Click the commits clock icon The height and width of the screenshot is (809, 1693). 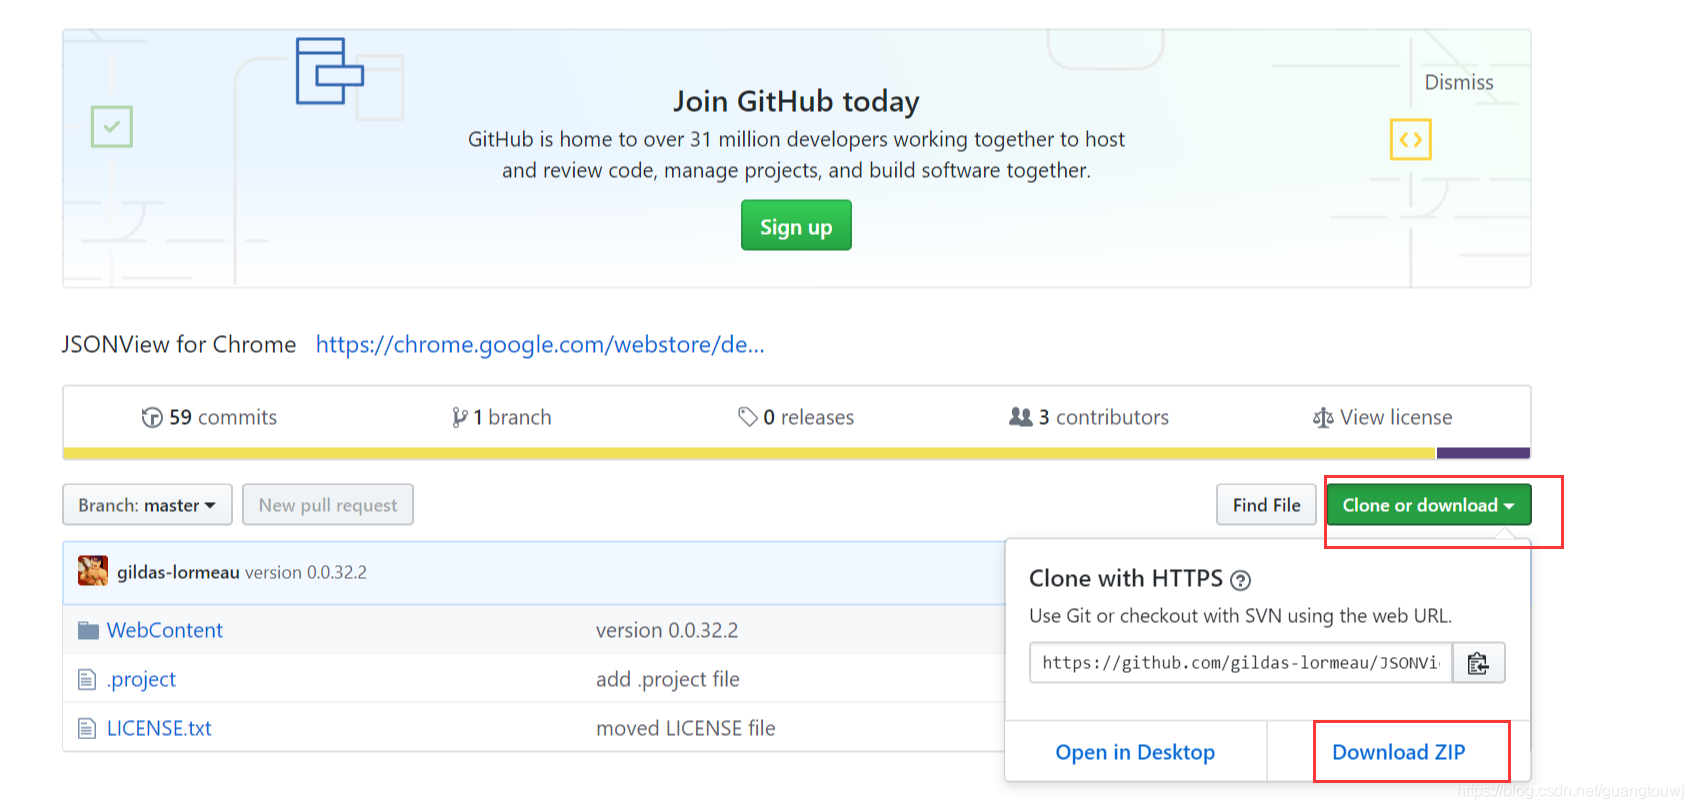tap(152, 418)
